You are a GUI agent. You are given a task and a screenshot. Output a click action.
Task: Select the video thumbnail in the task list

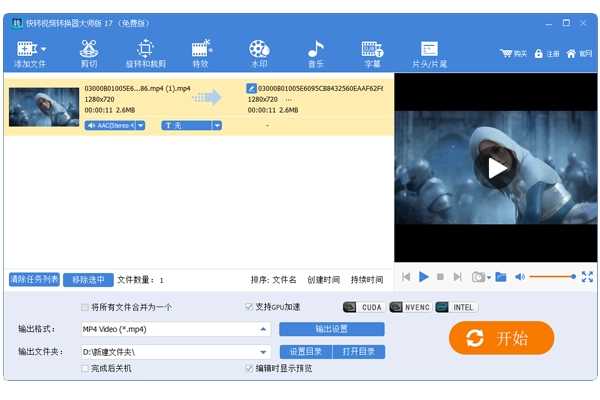(x=44, y=107)
